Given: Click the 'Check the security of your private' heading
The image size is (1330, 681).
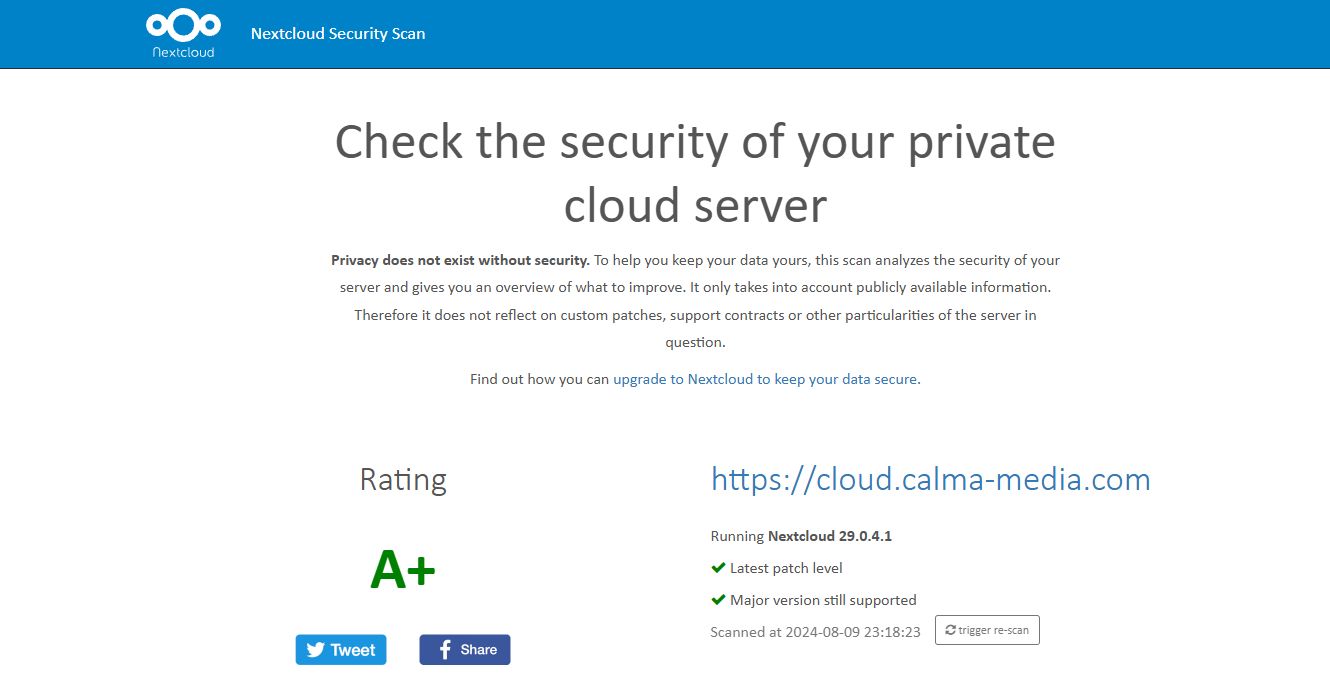Looking at the screenshot, I should point(695,142).
